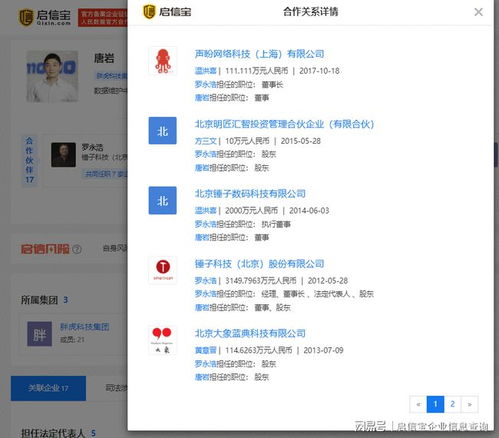
Task: Click 黄章晋 link under 北京大象蓝典科技
Action: (206, 350)
